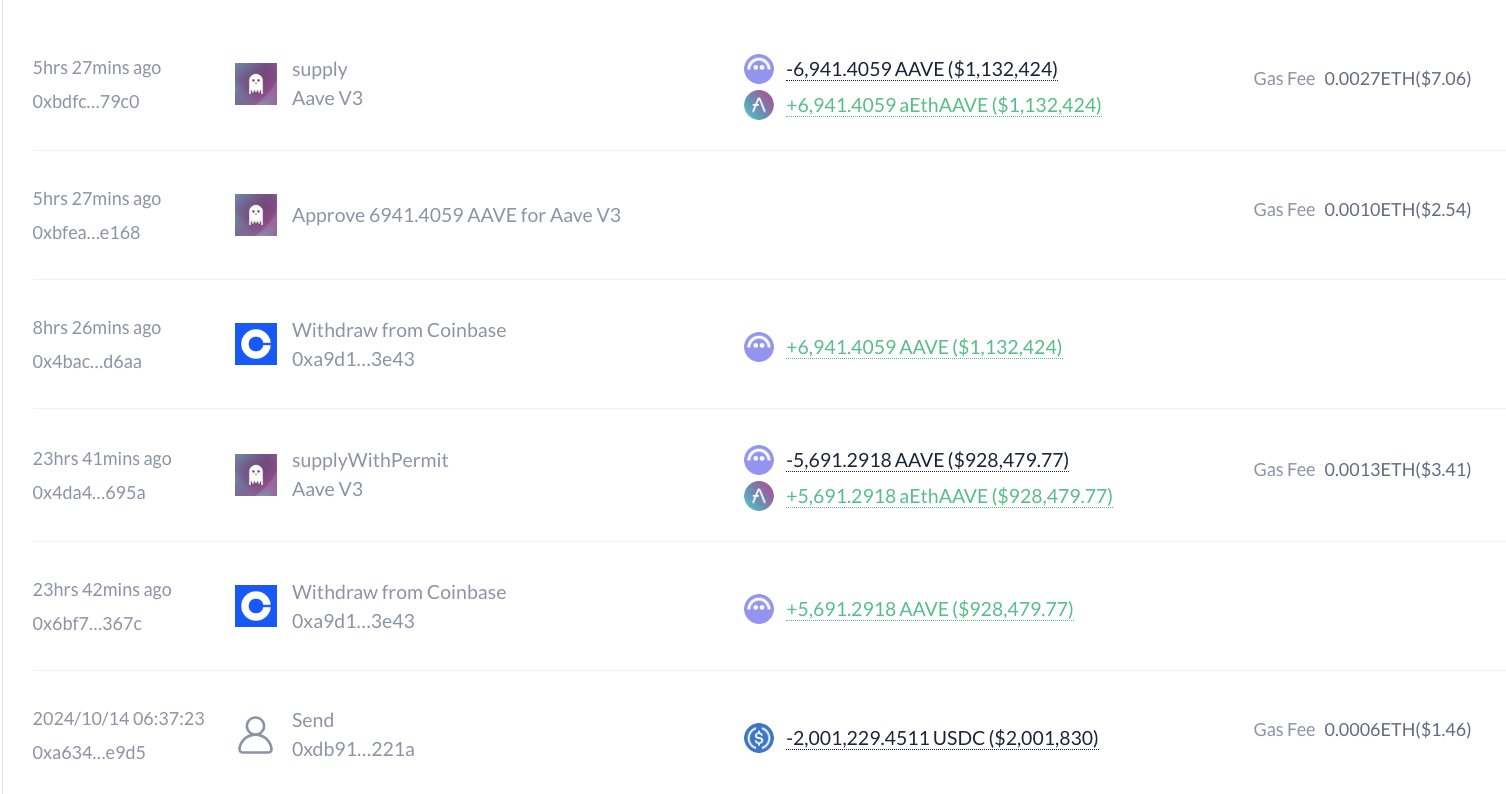1506x794 pixels.
Task: Open recipient address 0xdb91...221a
Action: 353,748
